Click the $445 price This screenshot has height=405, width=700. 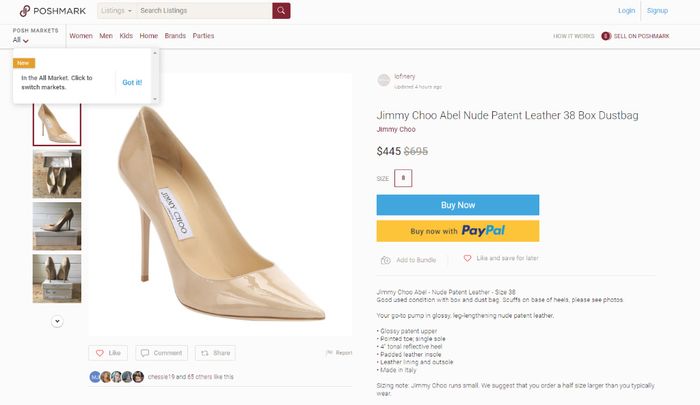click(388, 151)
